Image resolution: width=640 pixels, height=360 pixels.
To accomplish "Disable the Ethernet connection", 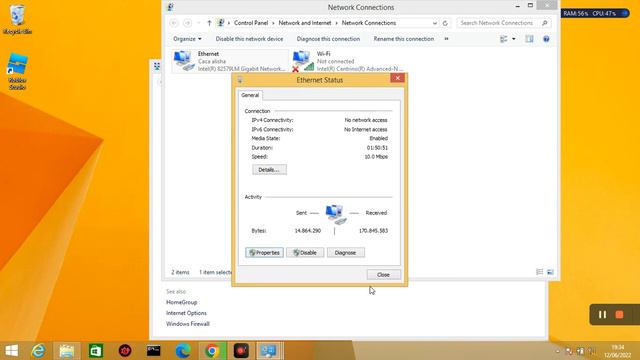I will click(305, 253).
